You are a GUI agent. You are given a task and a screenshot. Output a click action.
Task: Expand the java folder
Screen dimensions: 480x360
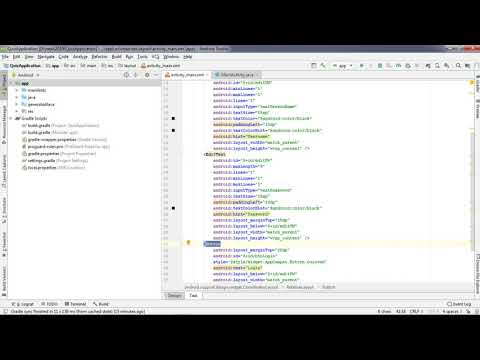[x=17, y=97]
